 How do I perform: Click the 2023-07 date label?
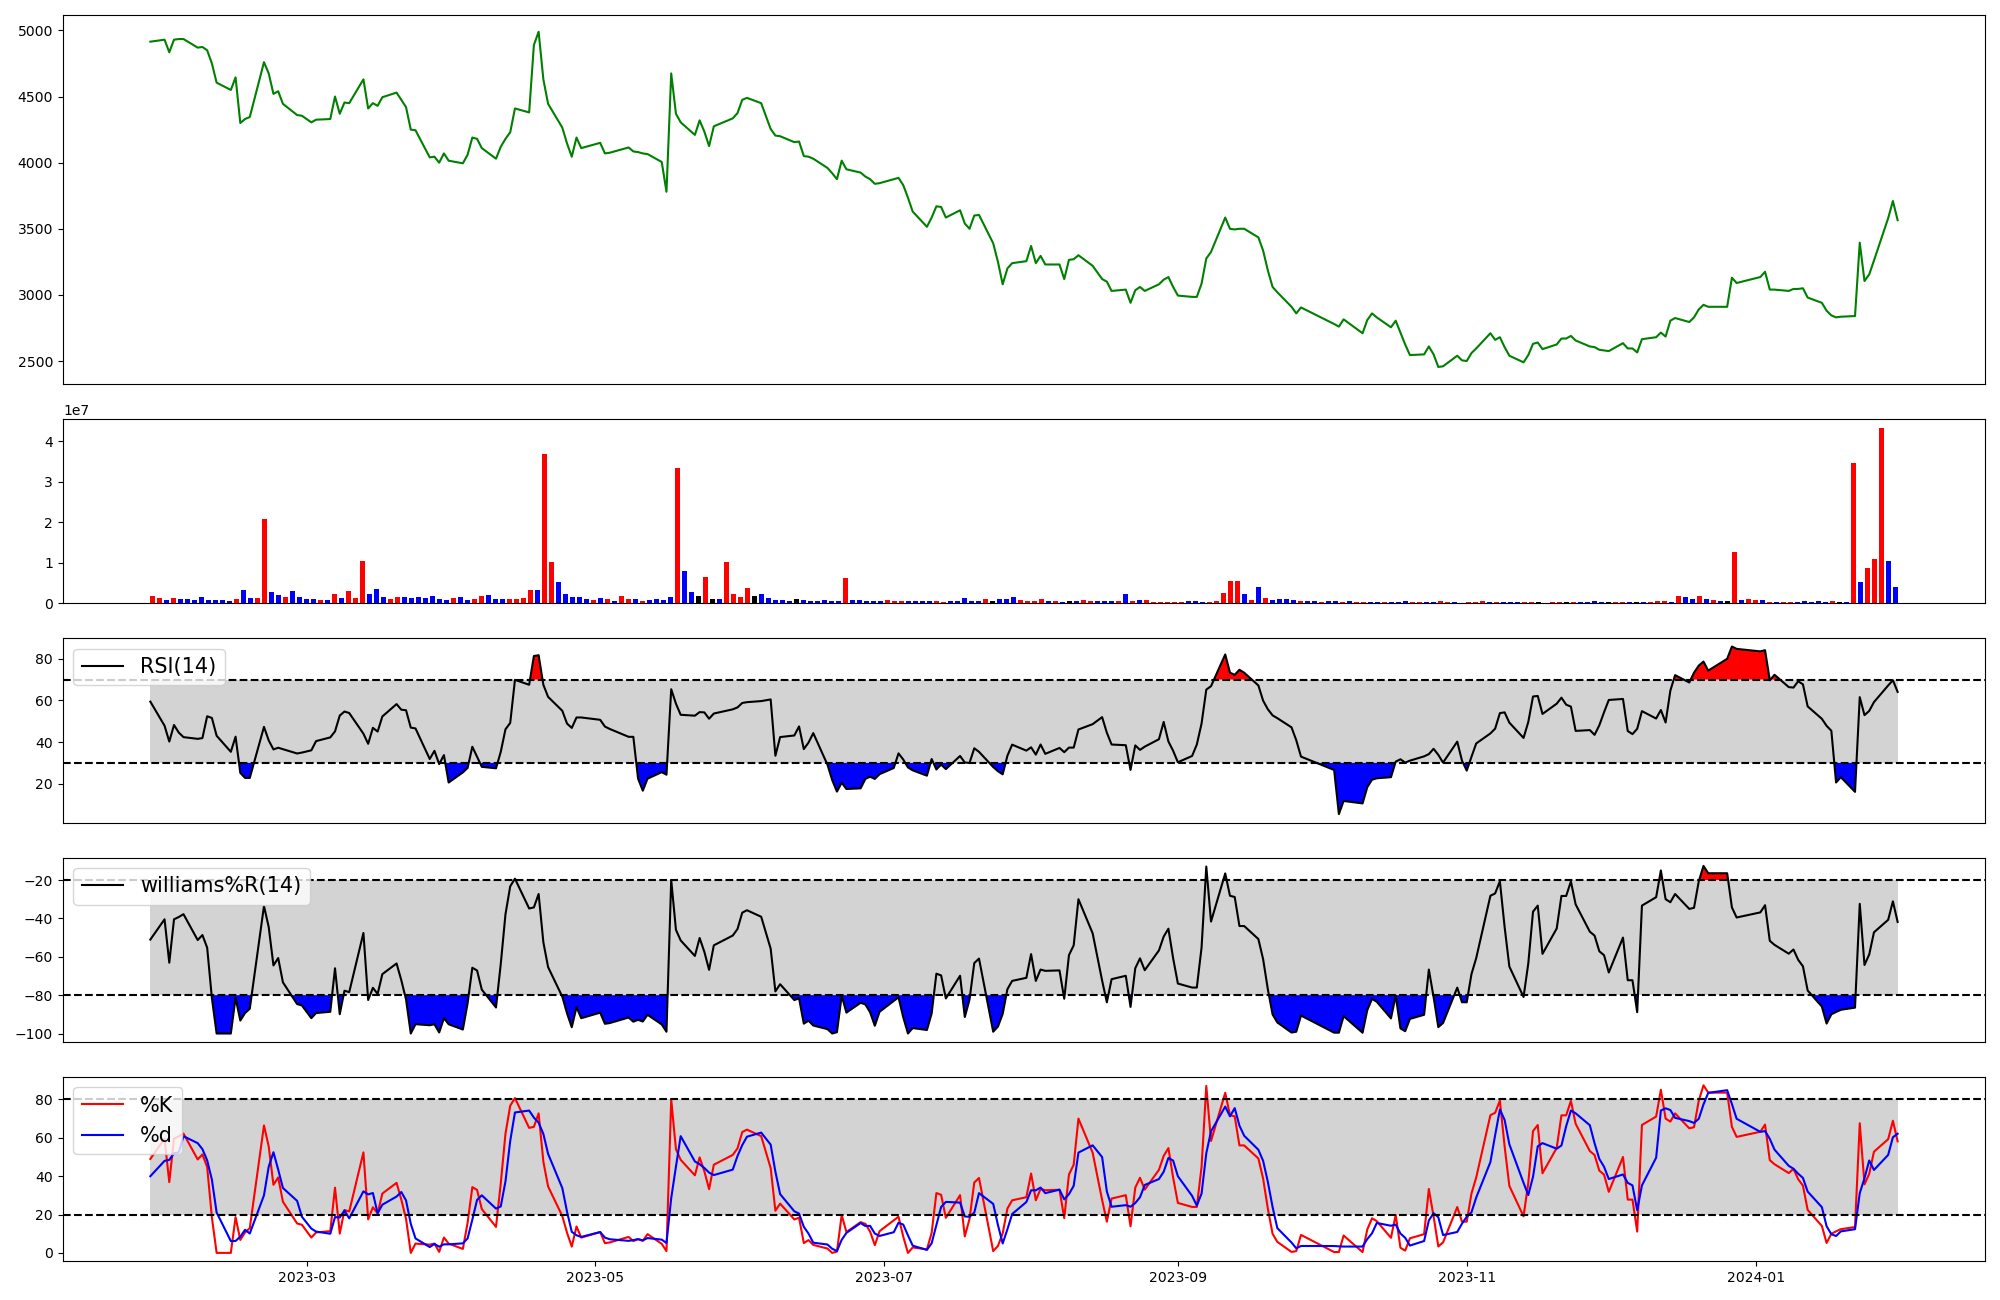tap(885, 1277)
